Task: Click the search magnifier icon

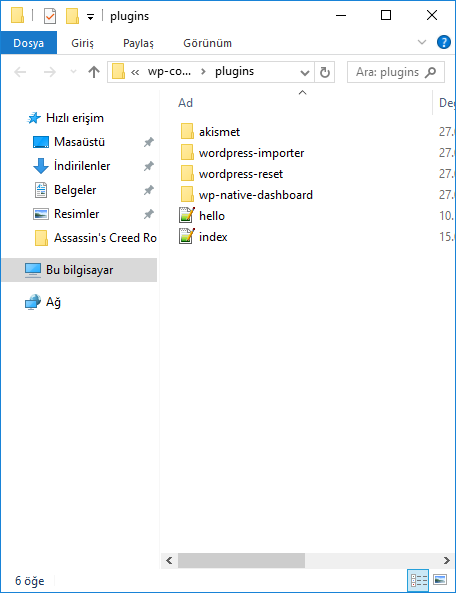Action: coord(430,72)
